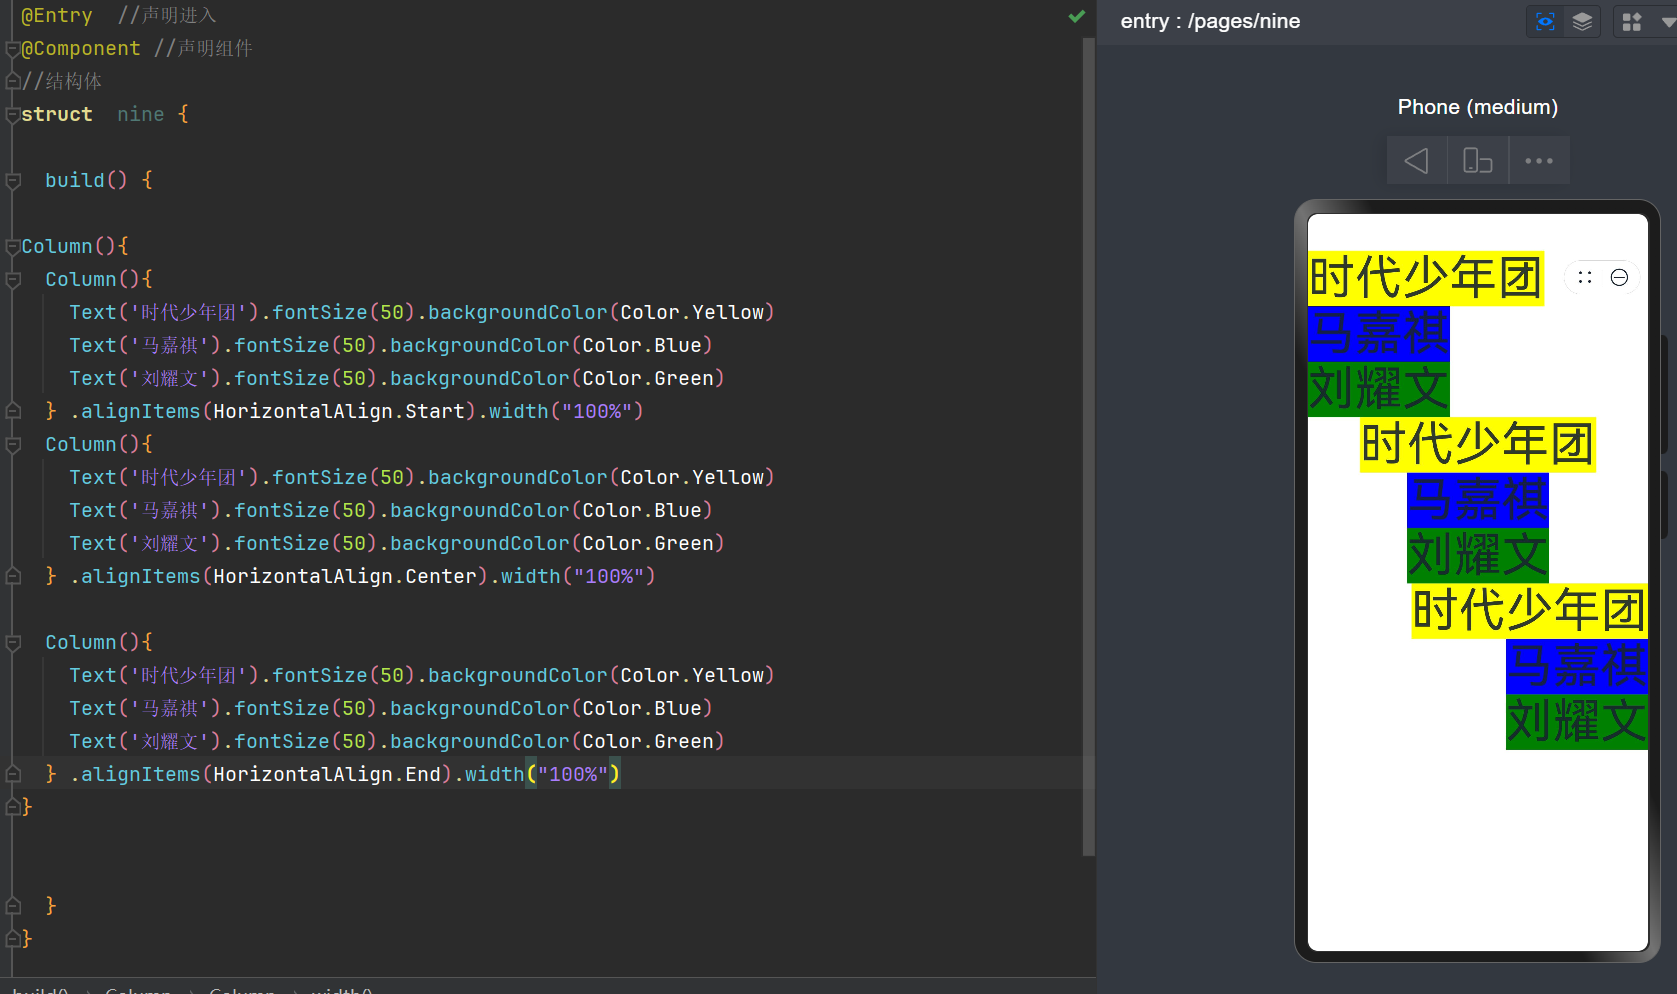The width and height of the screenshot is (1677, 994).
Task: Click fold end marker on HorizontalAlign.End line
Action: click(x=13, y=774)
